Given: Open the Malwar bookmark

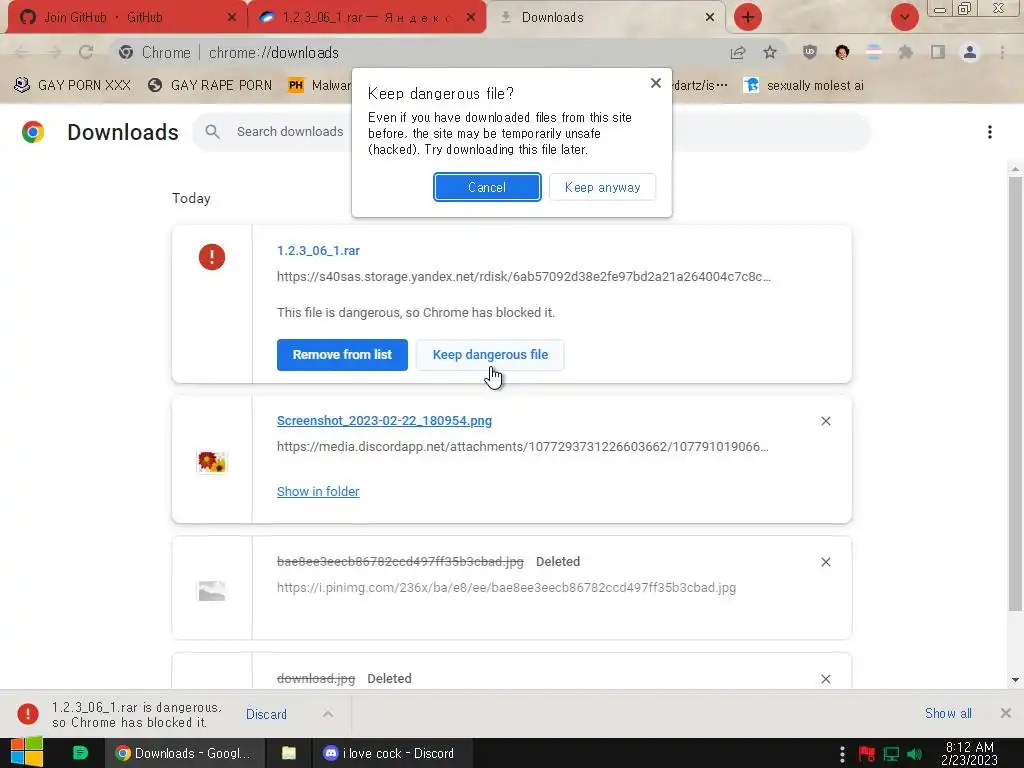Looking at the screenshot, I should pos(319,85).
